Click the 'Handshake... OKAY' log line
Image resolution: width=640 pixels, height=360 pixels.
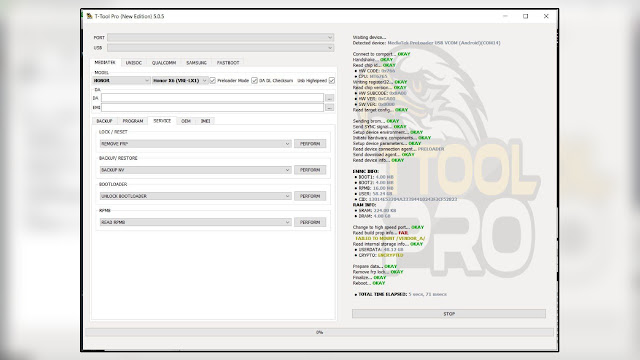coord(373,60)
